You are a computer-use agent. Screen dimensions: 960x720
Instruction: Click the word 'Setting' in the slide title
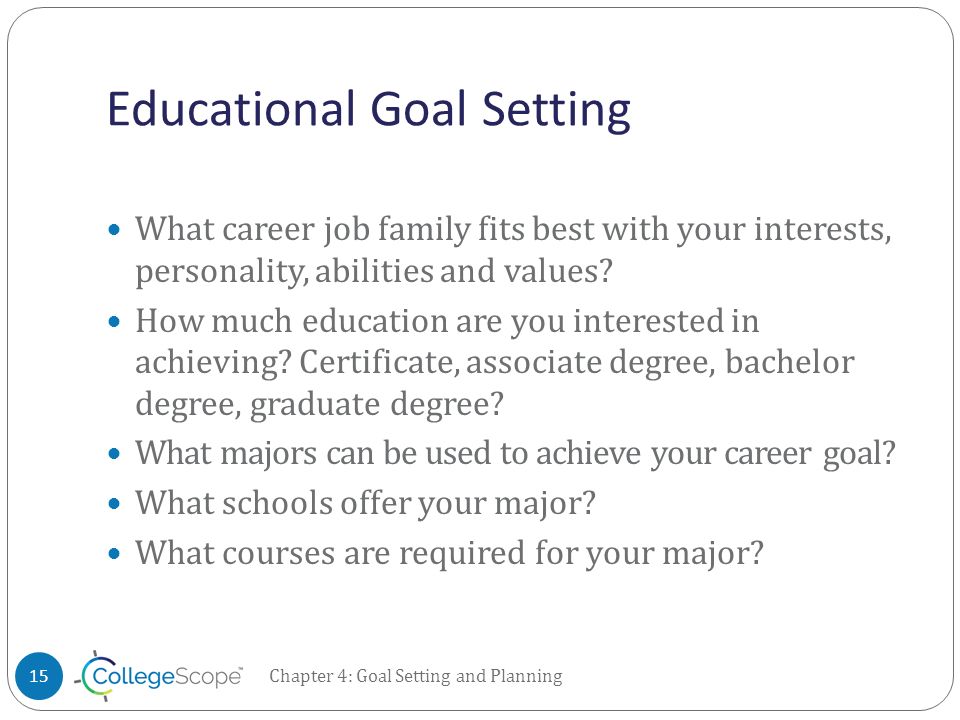coord(556,110)
